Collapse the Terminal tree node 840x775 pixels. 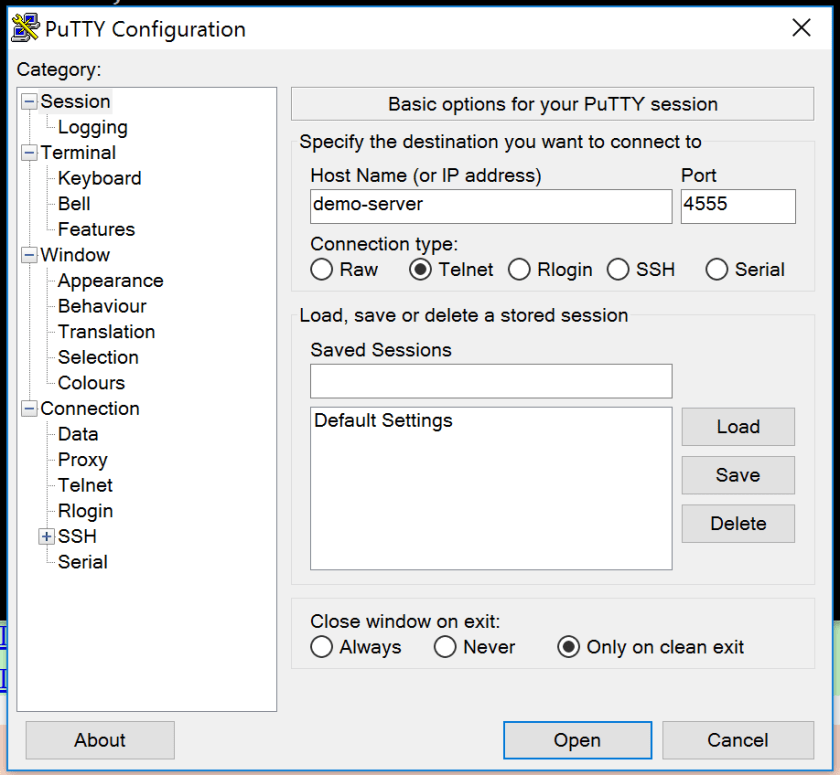click(29, 153)
